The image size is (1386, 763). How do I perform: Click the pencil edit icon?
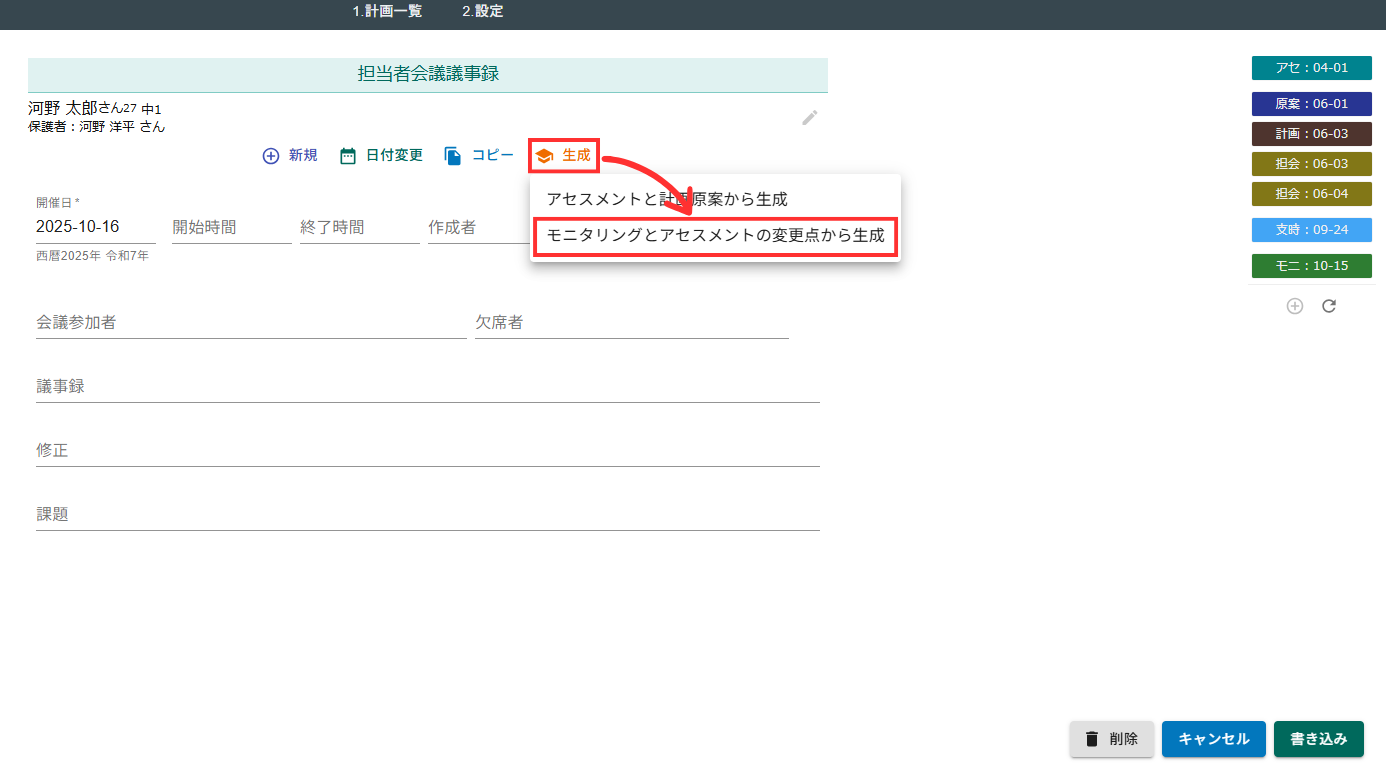click(810, 118)
